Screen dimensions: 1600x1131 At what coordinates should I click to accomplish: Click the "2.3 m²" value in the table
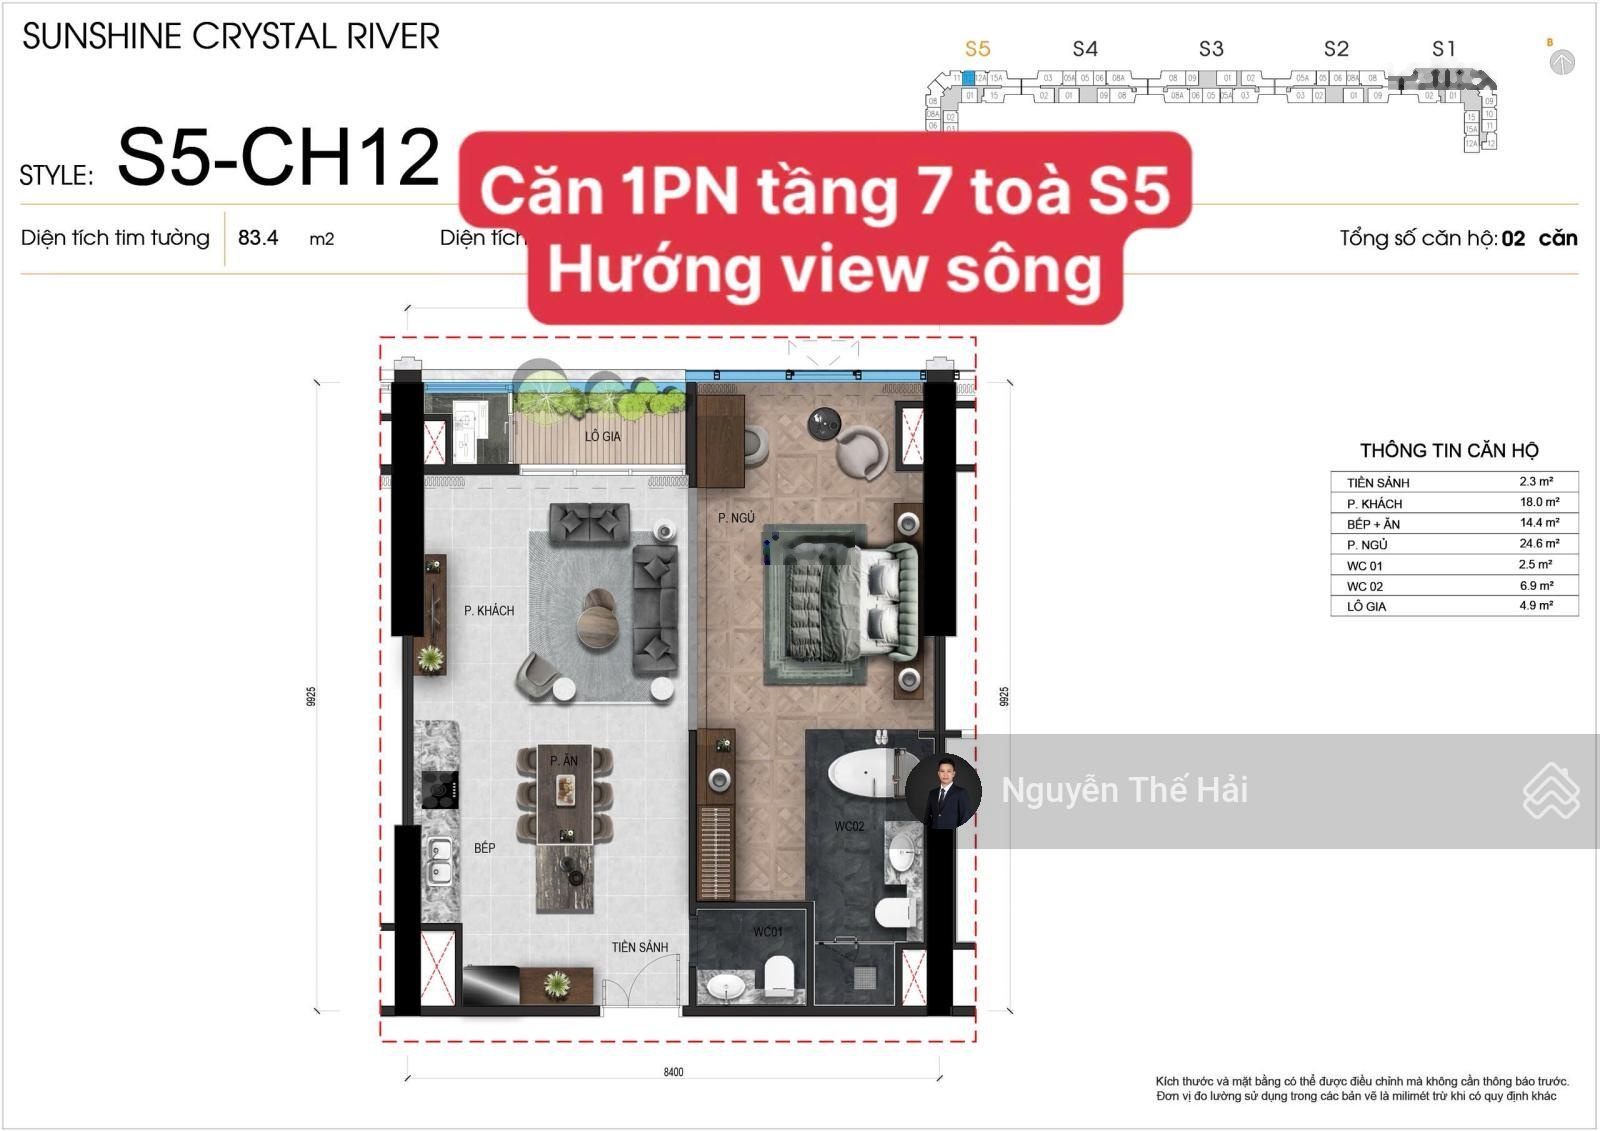(x=1536, y=481)
